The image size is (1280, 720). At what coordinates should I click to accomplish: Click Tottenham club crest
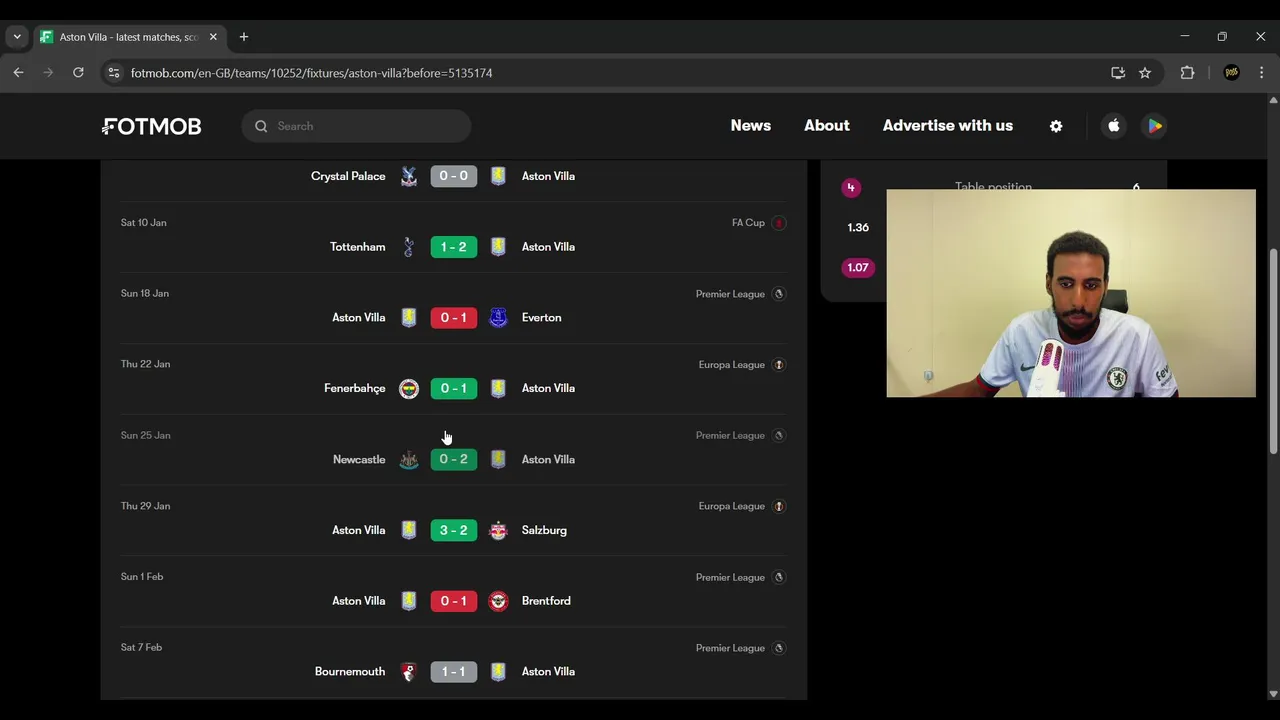coord(409,247)
